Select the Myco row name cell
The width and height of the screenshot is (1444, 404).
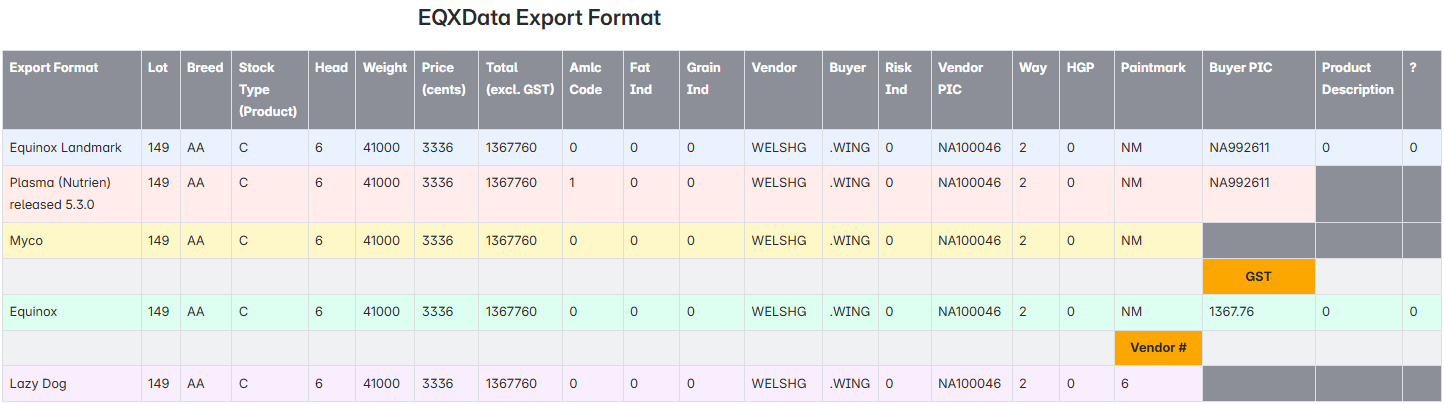click(x=71, y=241)
